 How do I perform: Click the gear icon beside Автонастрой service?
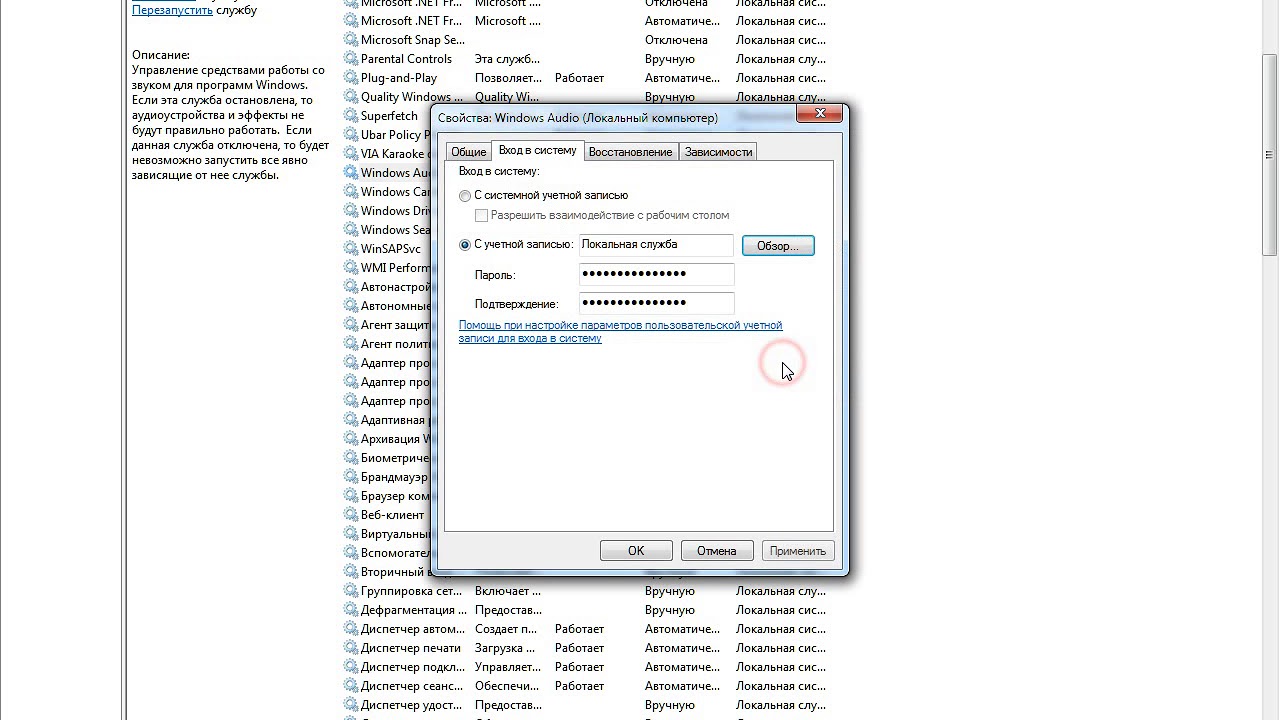point(351,287)
